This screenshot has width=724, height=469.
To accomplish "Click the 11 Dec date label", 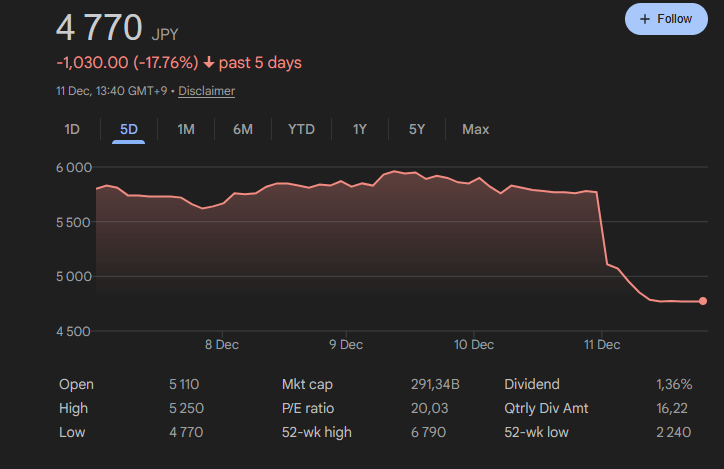I will (x=602, y=344).
